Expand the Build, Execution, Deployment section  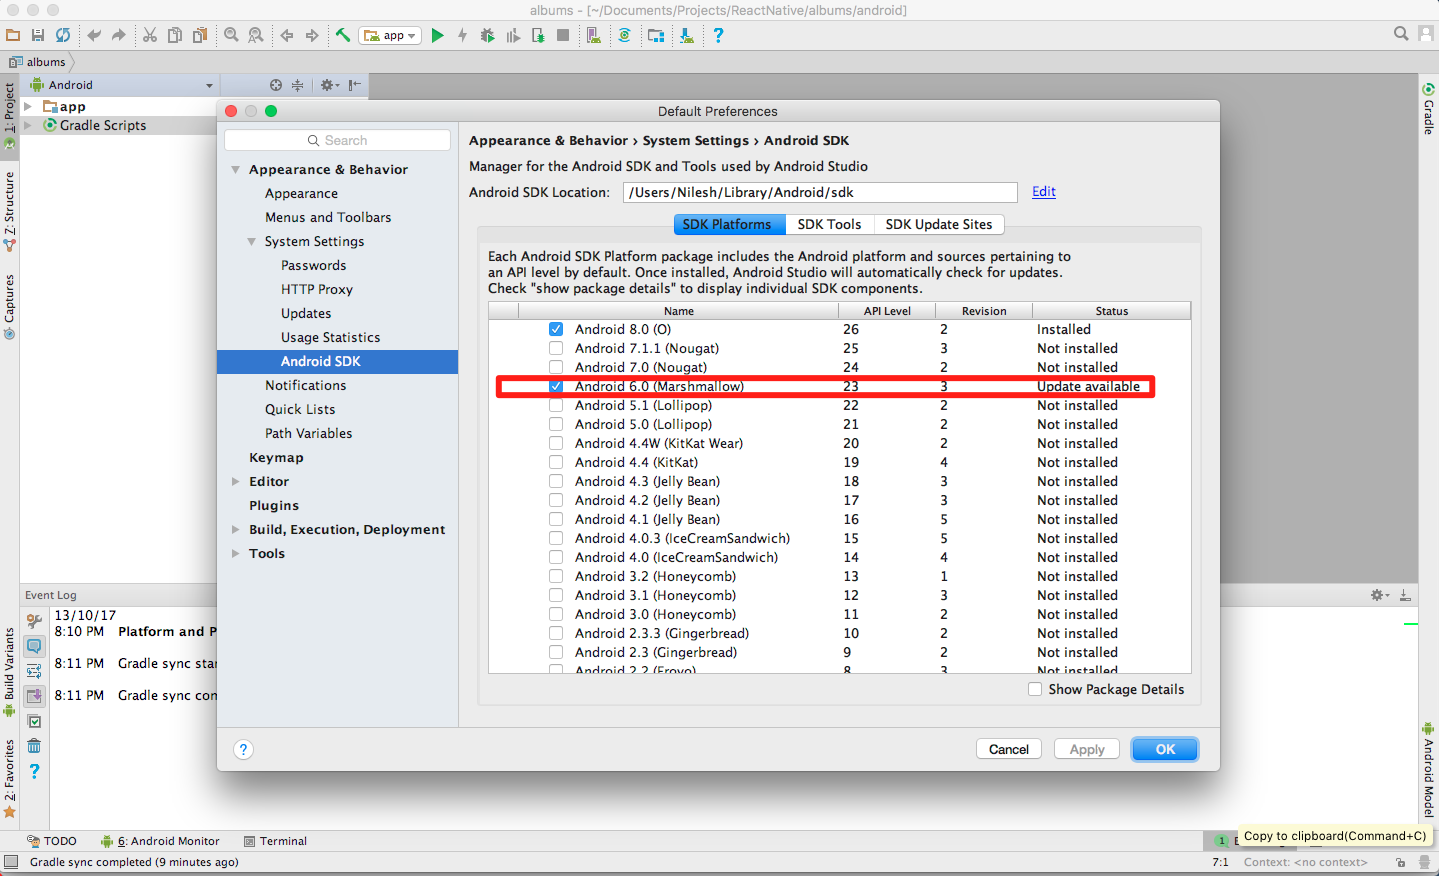(x=236, y=530)
